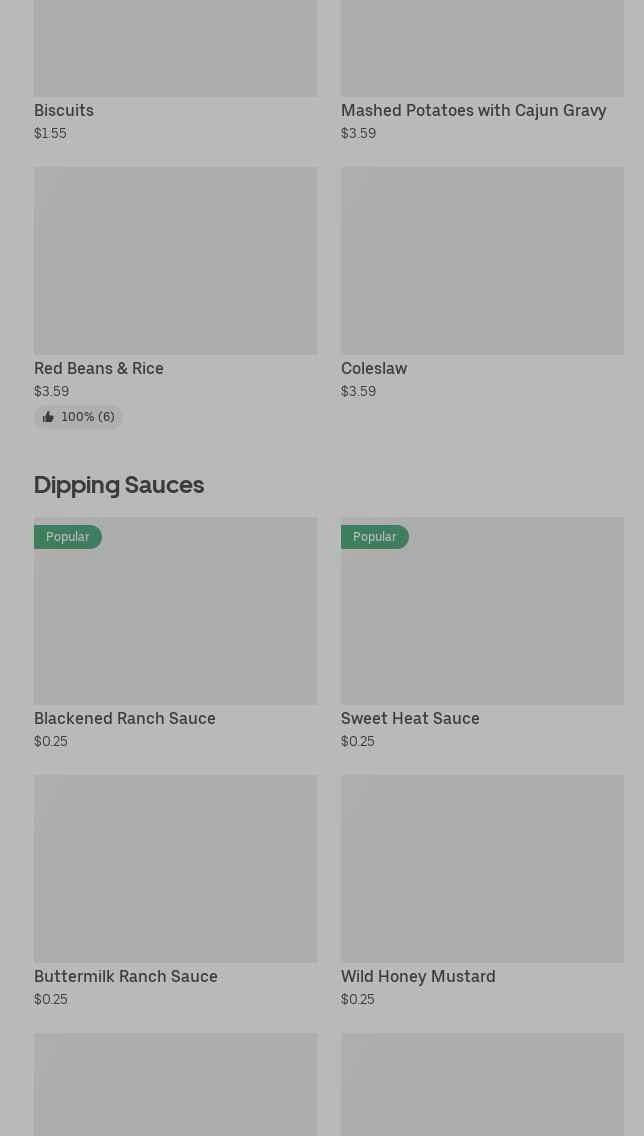
Task: Click the Wild Honey Mustard image
Action: 482,868
